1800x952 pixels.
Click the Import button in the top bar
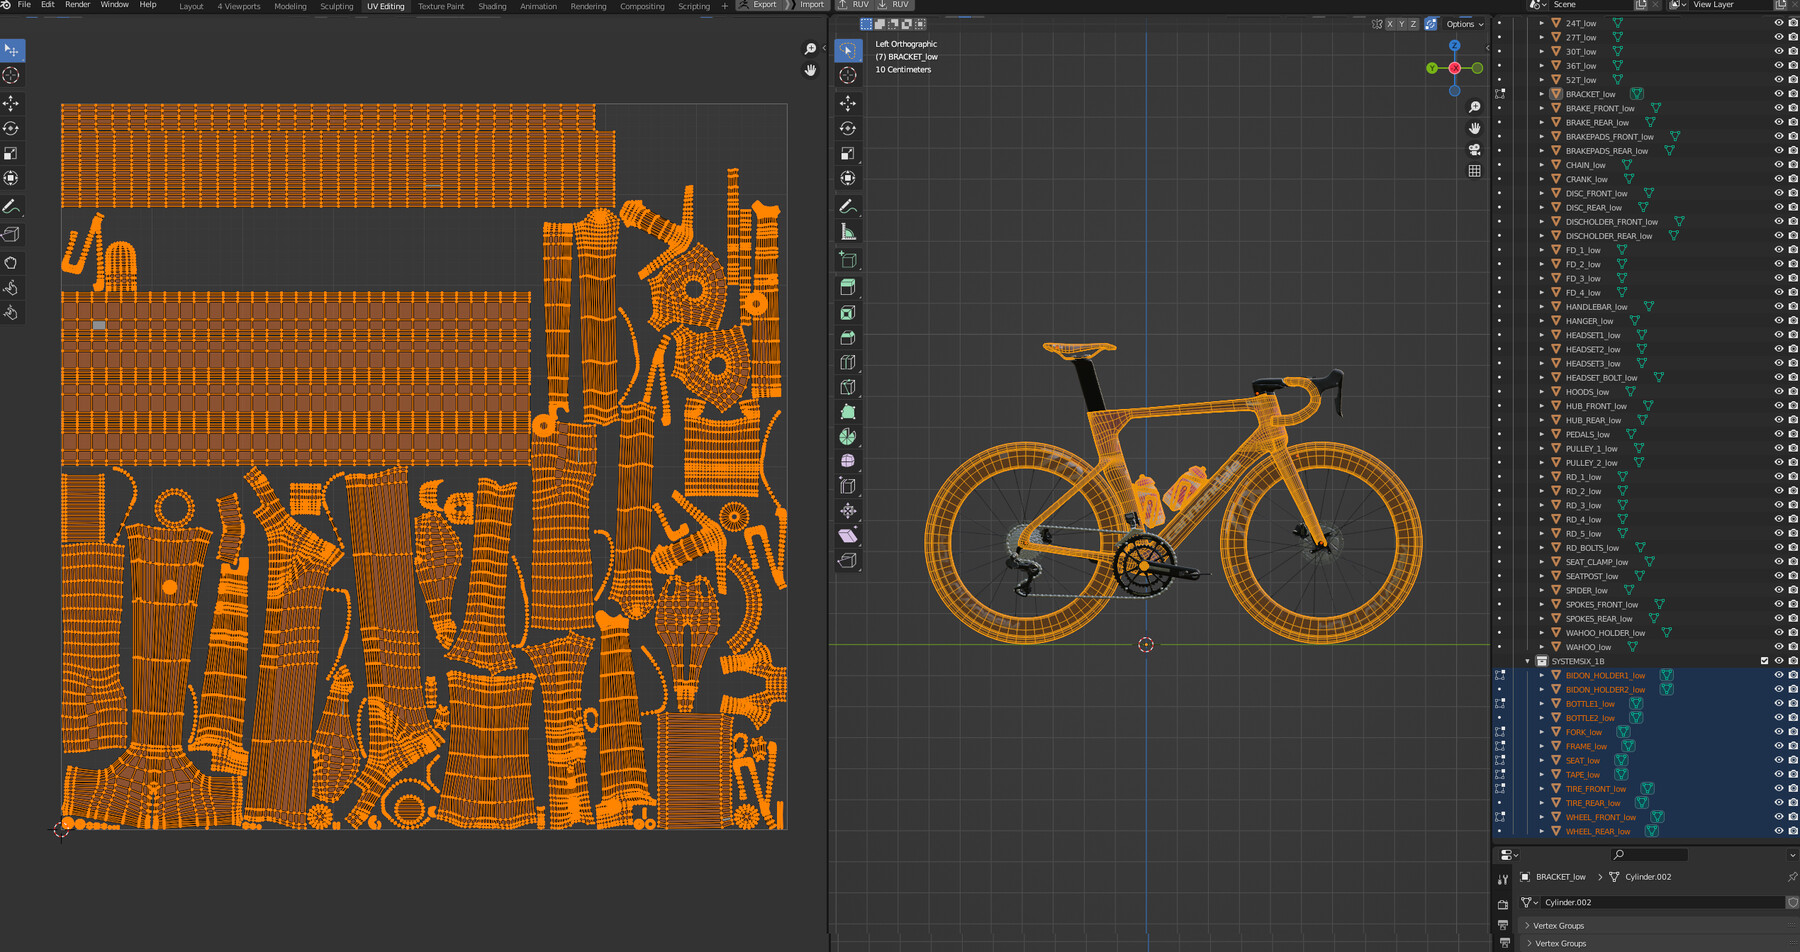(x=807, y=5)
